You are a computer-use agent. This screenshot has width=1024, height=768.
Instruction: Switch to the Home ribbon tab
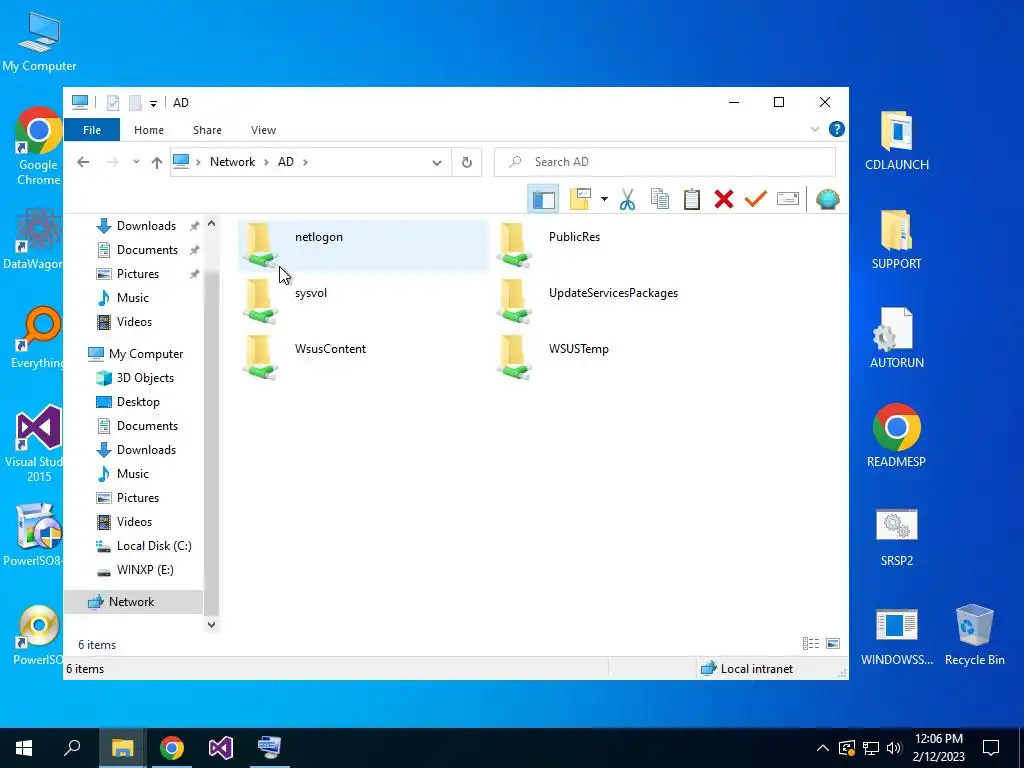point(149,130)
